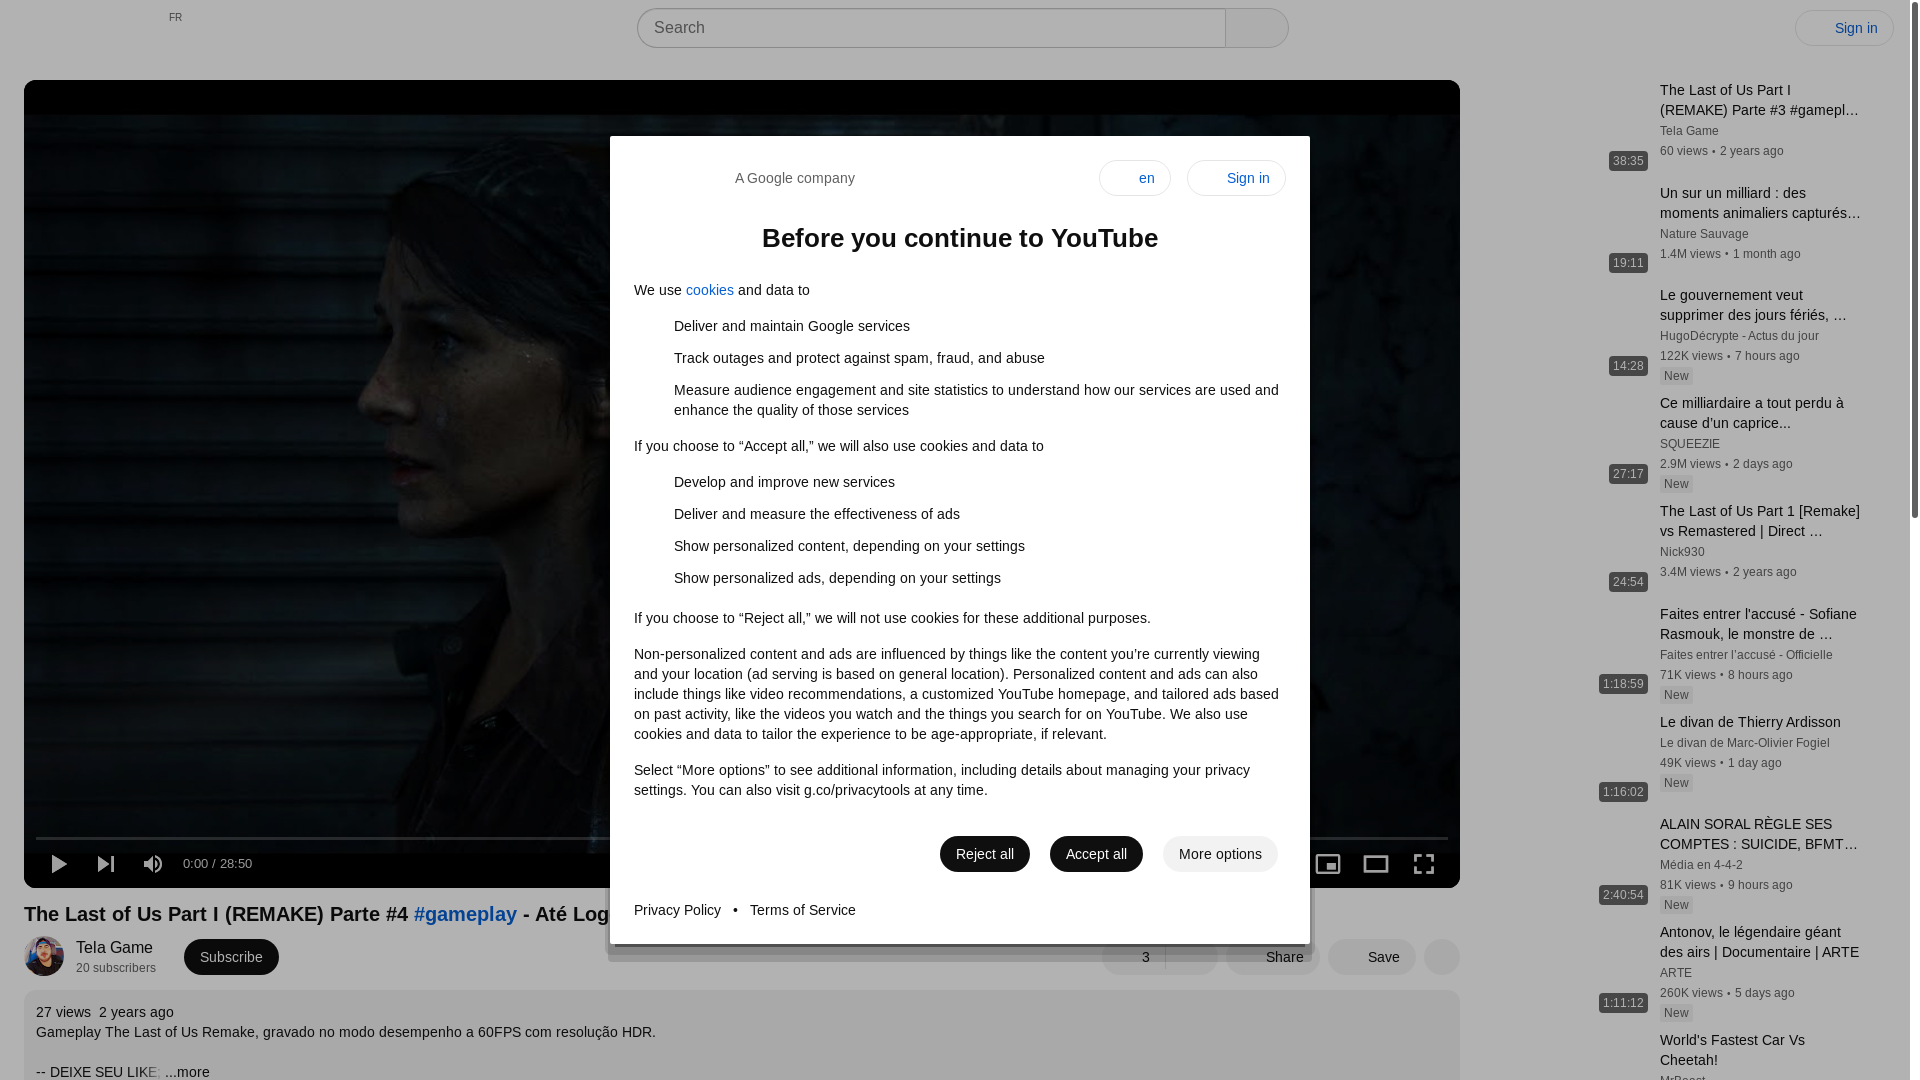Open Remake vs Remastered comparison video
The width and height of the screenshot is (1920, 1080).
(x=1760, y=521)
